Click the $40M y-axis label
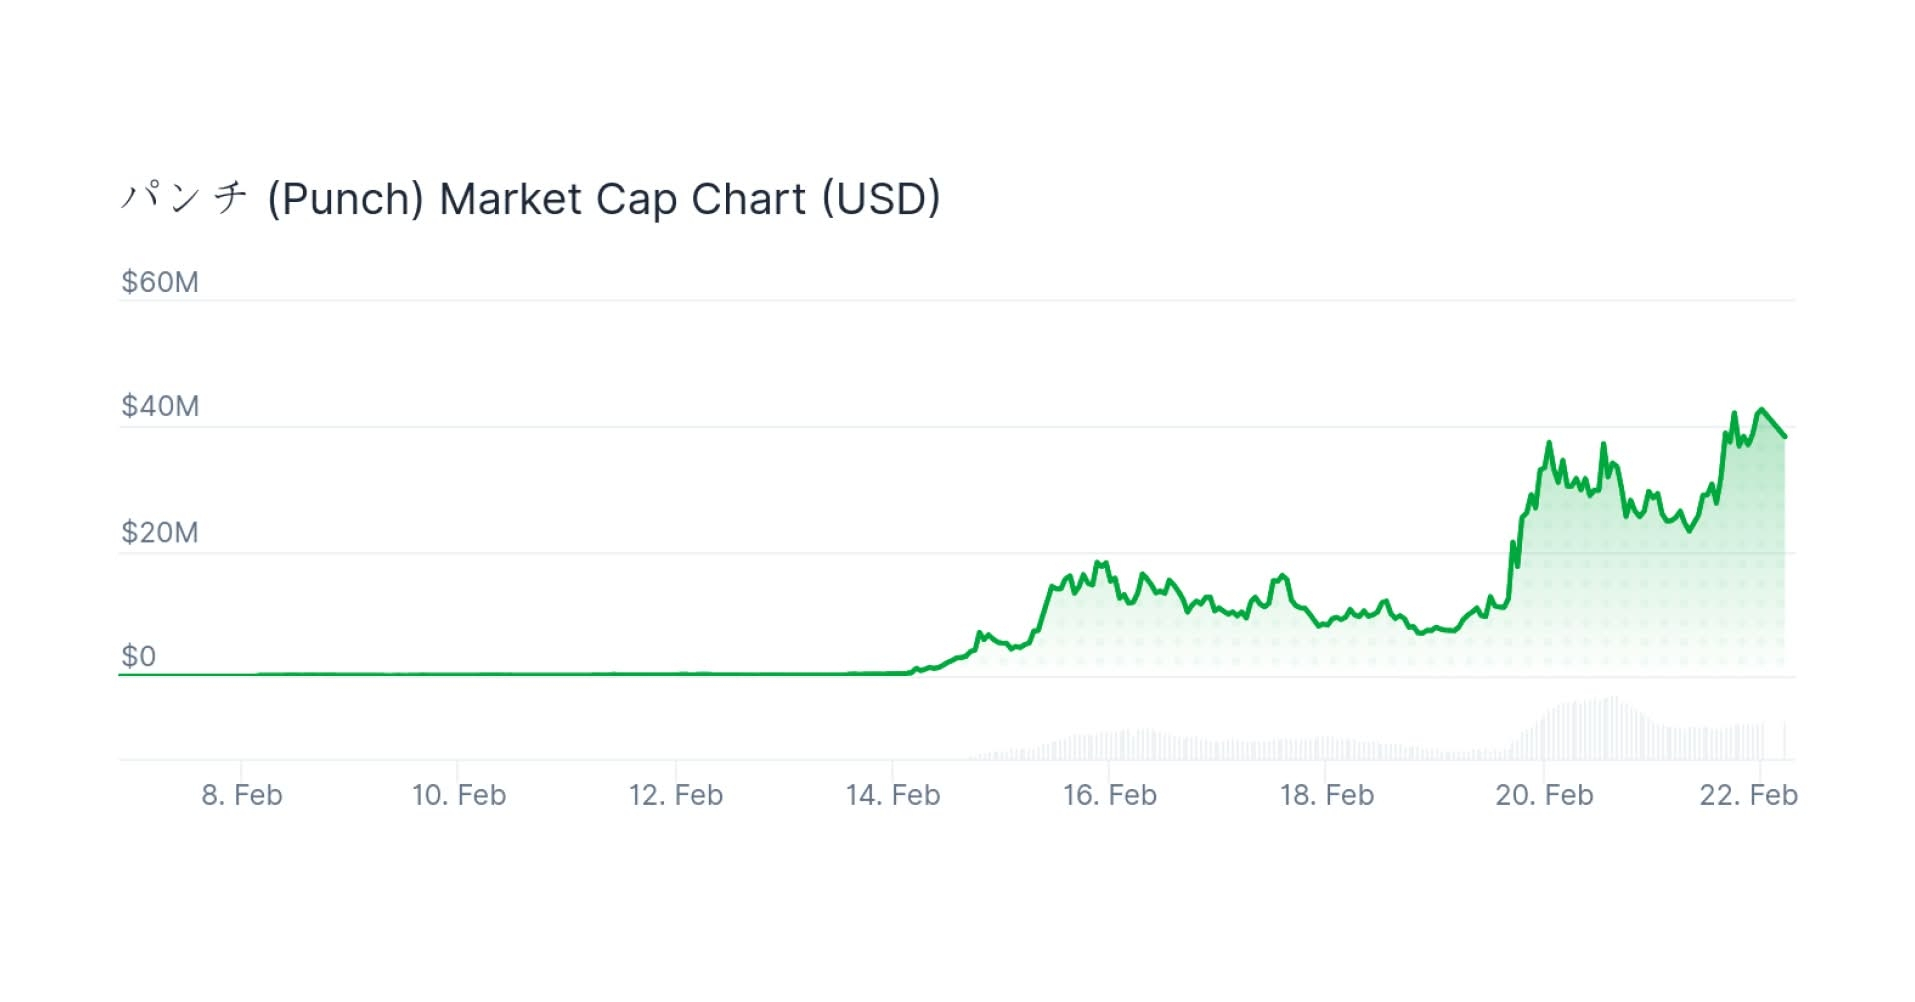The image size is (1915, 1002). click(160, 406)
